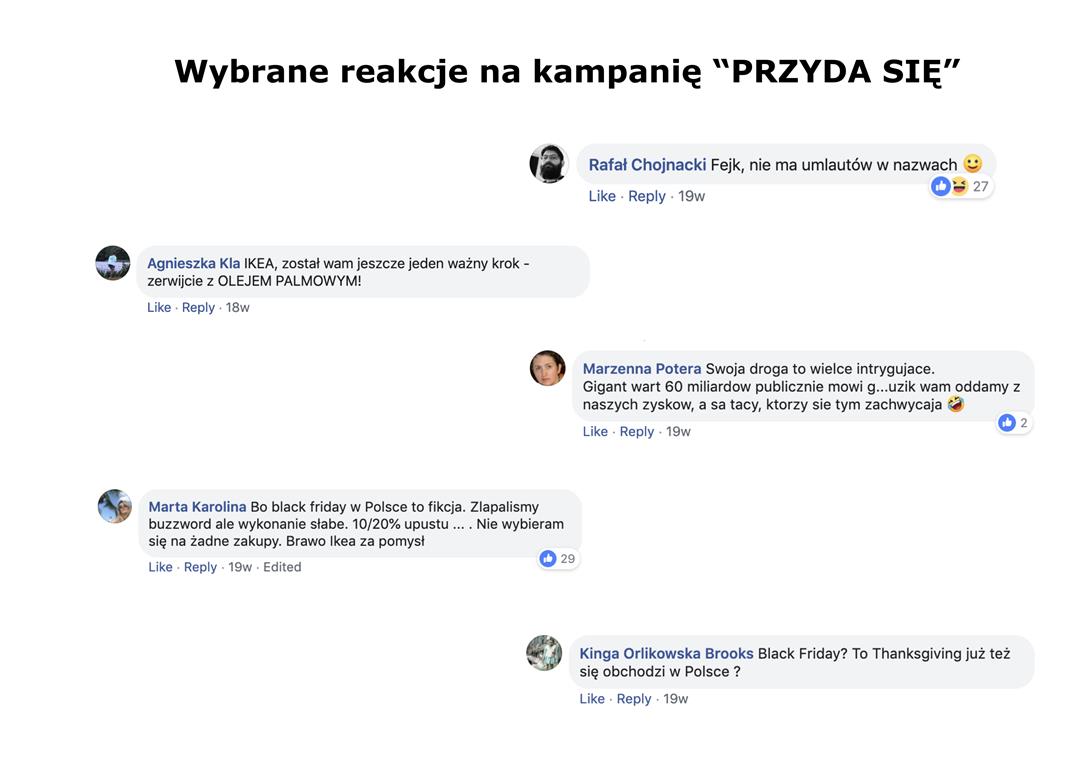This screenshot has width=1086, height=768.
Task: Like Kinga Orlikowska Brooks' comment
Action: [592, 699]
